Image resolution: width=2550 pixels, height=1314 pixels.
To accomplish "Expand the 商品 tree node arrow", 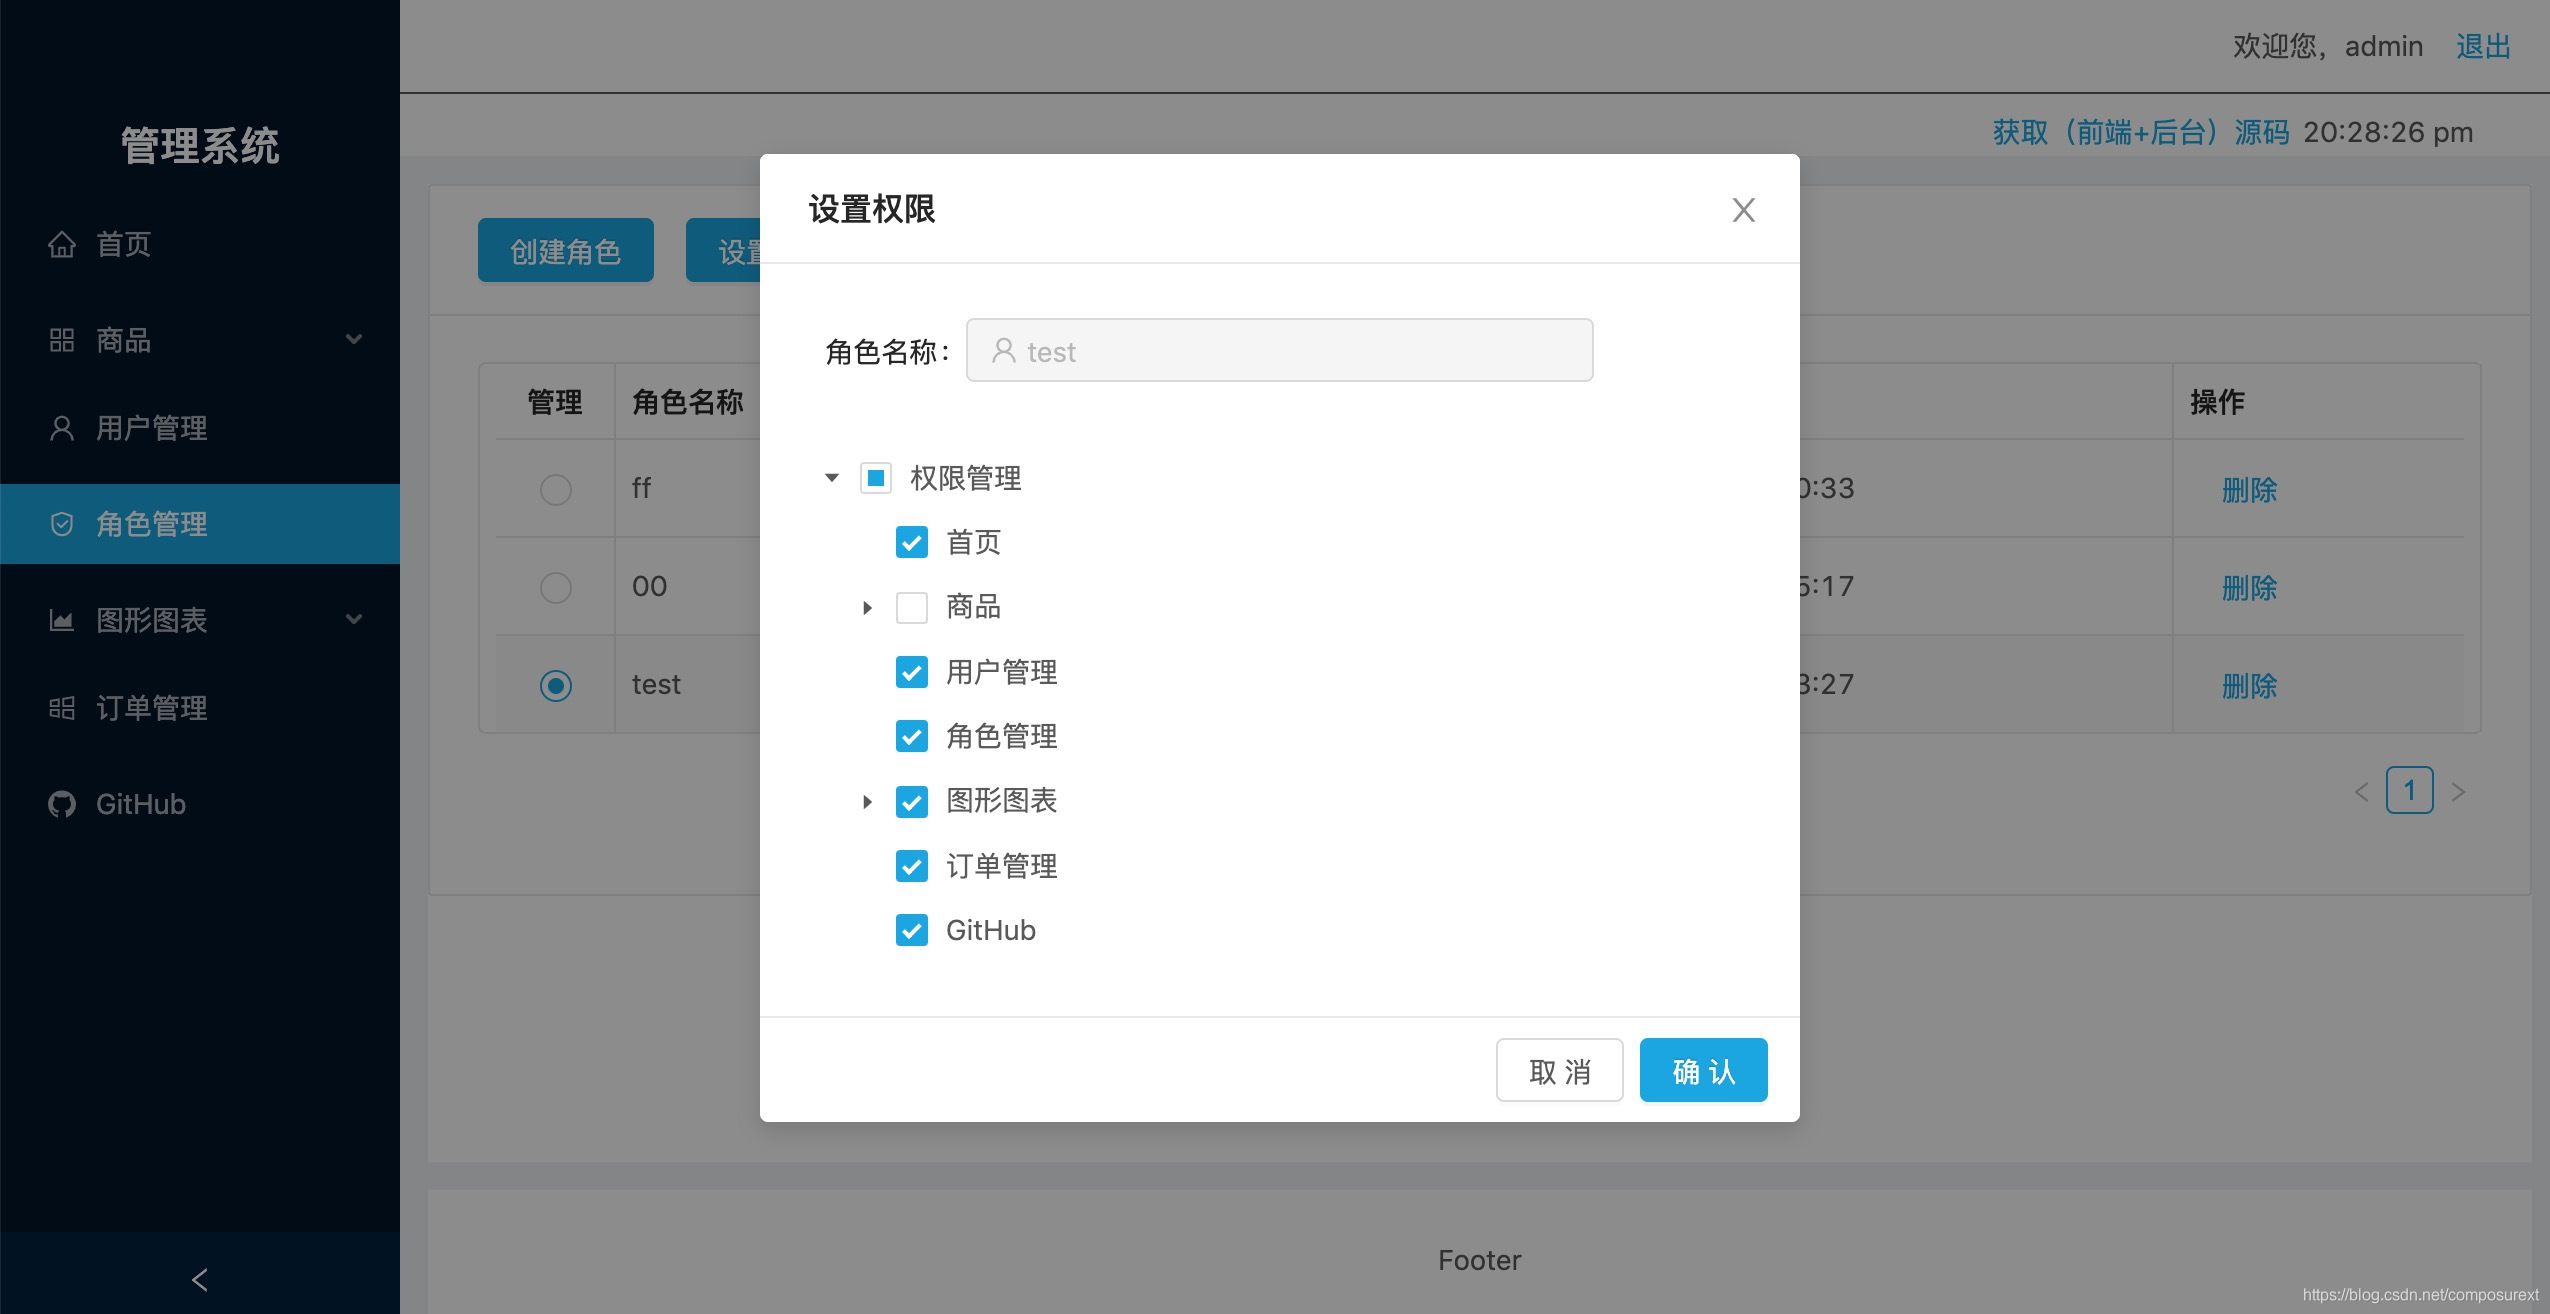I will click(867, 607).
